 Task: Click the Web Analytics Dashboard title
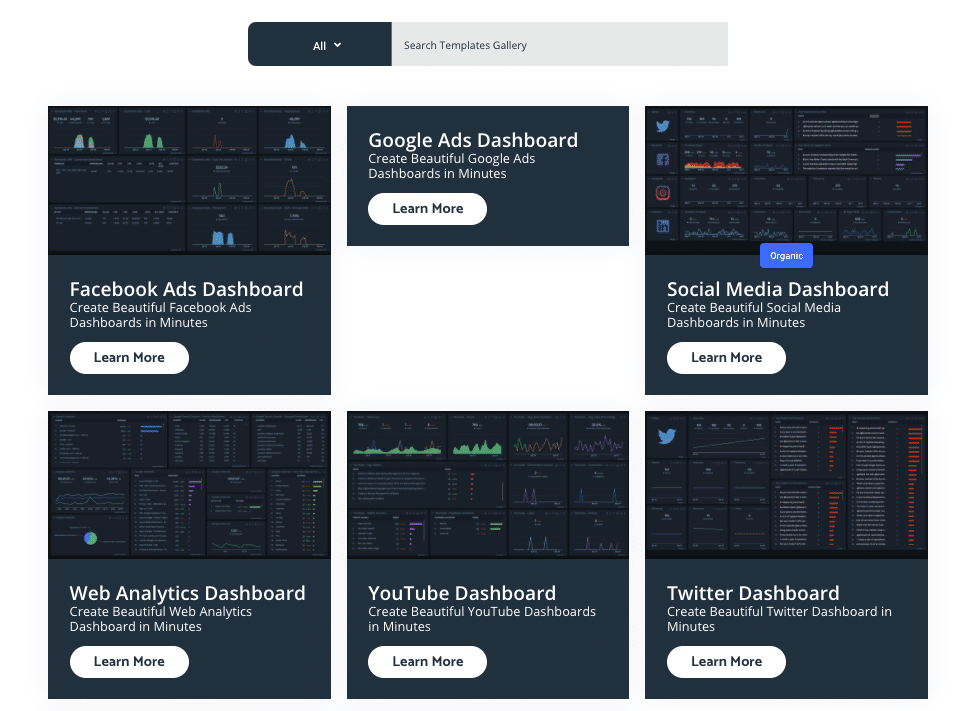tap(188, 593)
